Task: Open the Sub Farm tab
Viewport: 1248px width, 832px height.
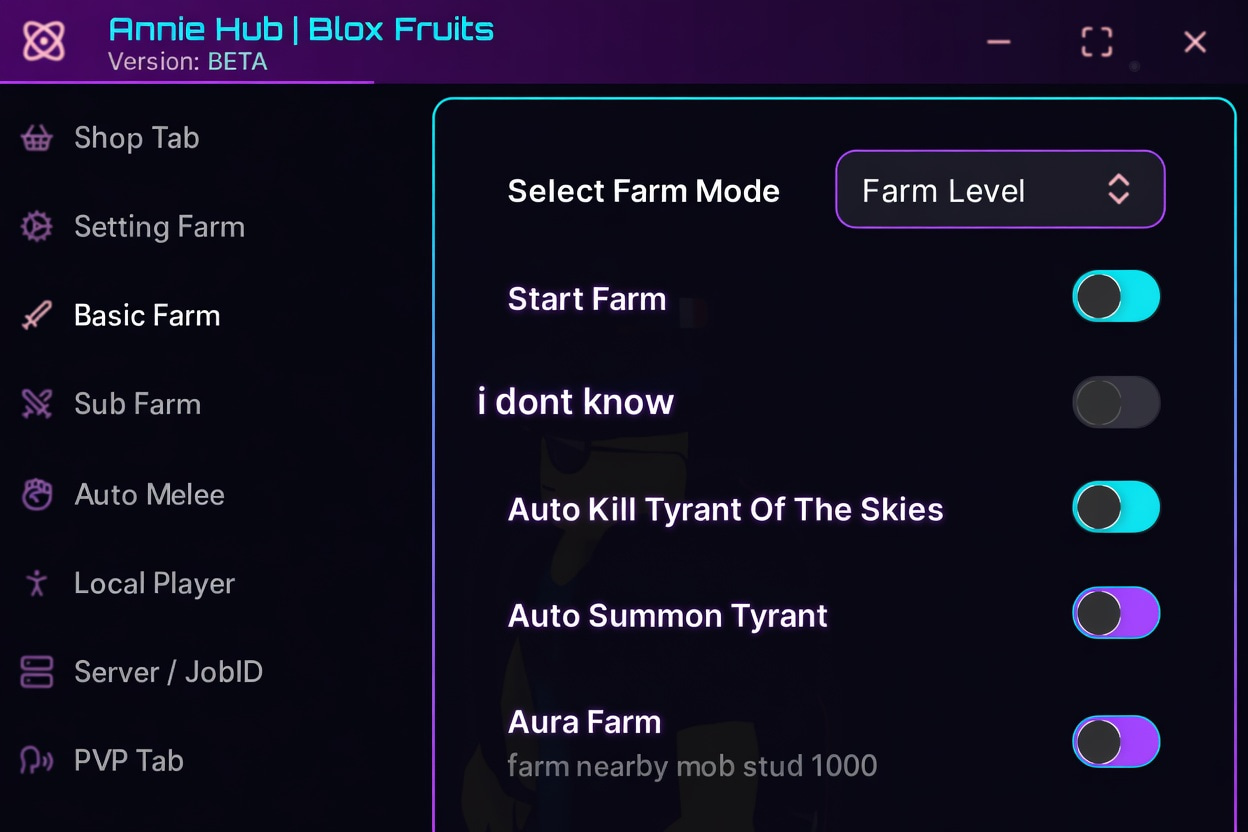Action: [137, 404]
